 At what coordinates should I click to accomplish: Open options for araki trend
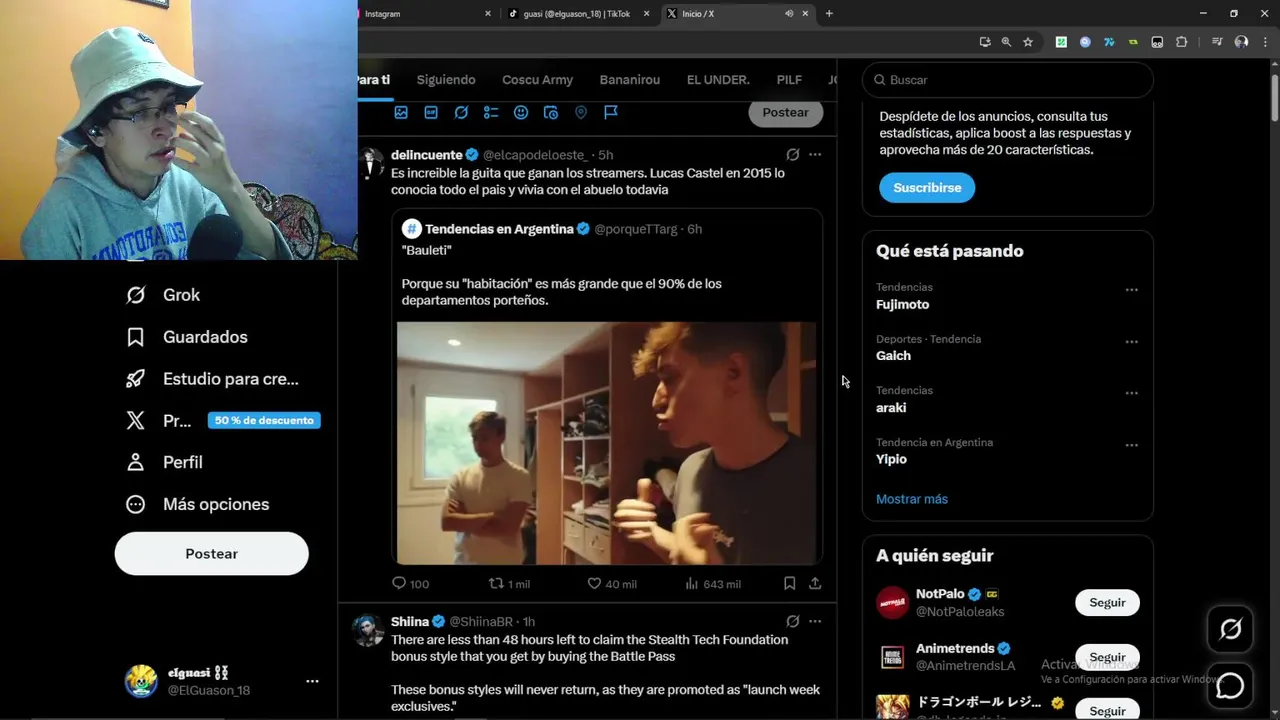(x=1131, y=393)
